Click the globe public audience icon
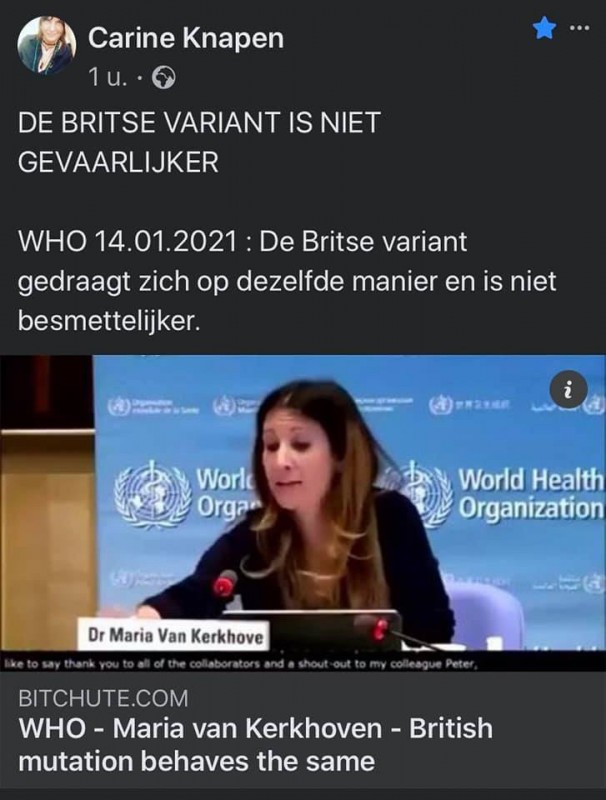The height and width of the screenshot is (800, 606). click(163, 78)
